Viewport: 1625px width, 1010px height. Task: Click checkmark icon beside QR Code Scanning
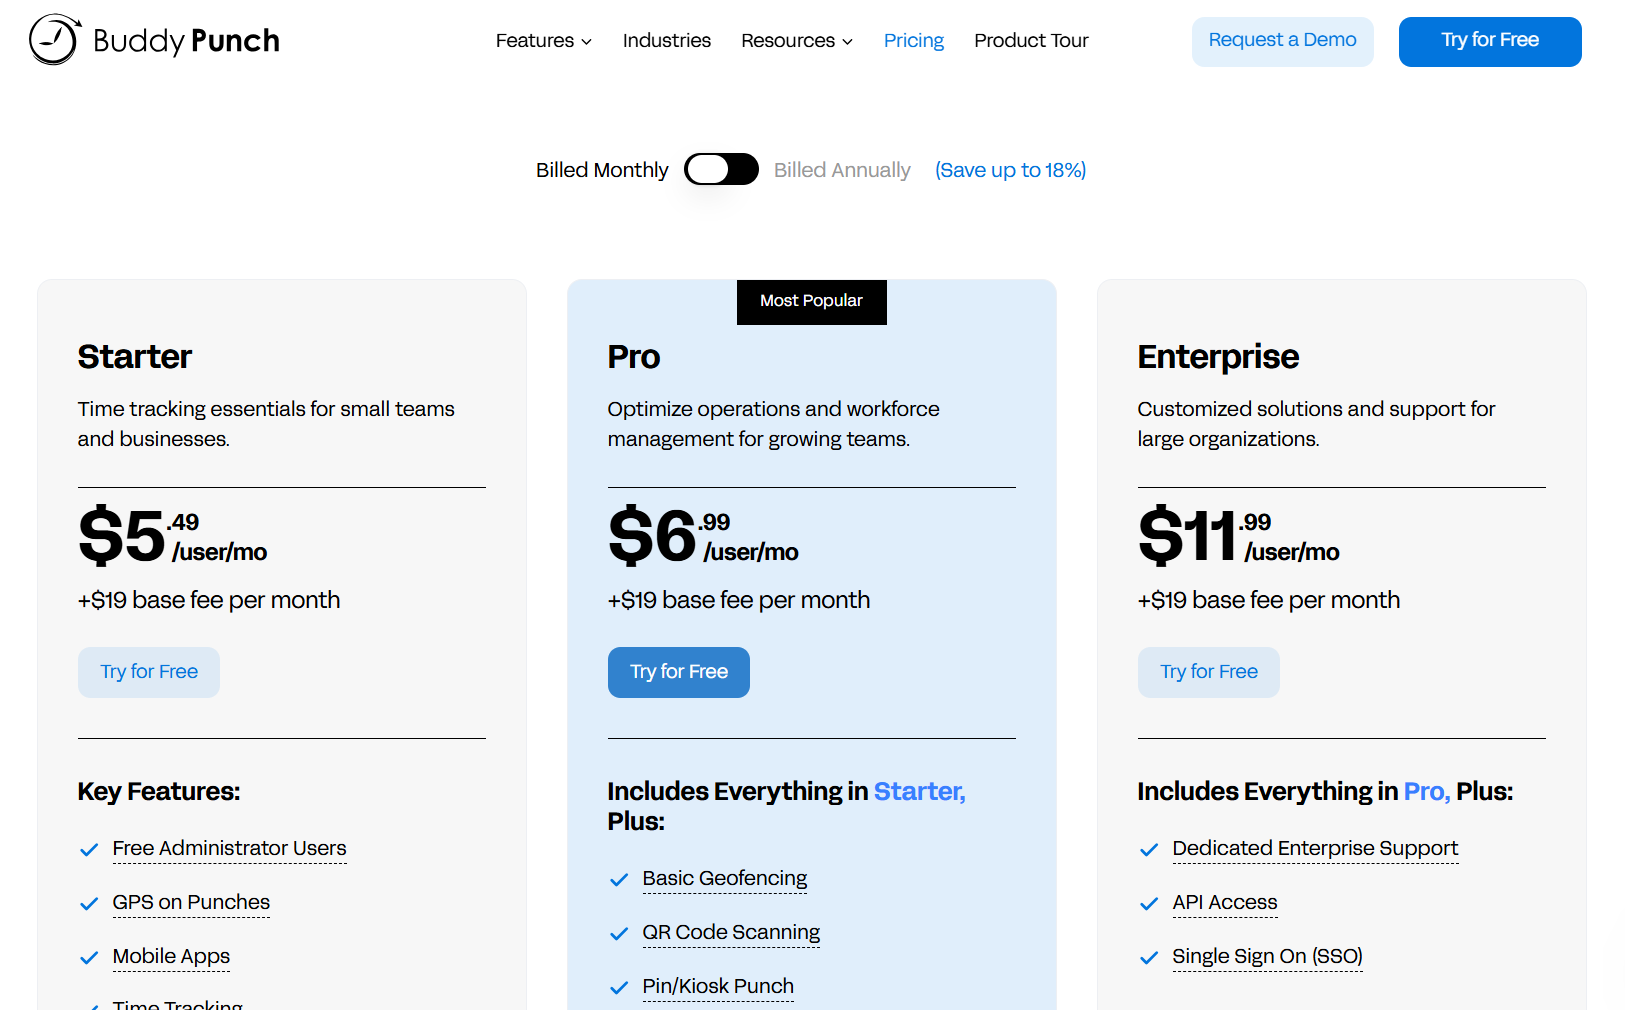click(619, 934)
